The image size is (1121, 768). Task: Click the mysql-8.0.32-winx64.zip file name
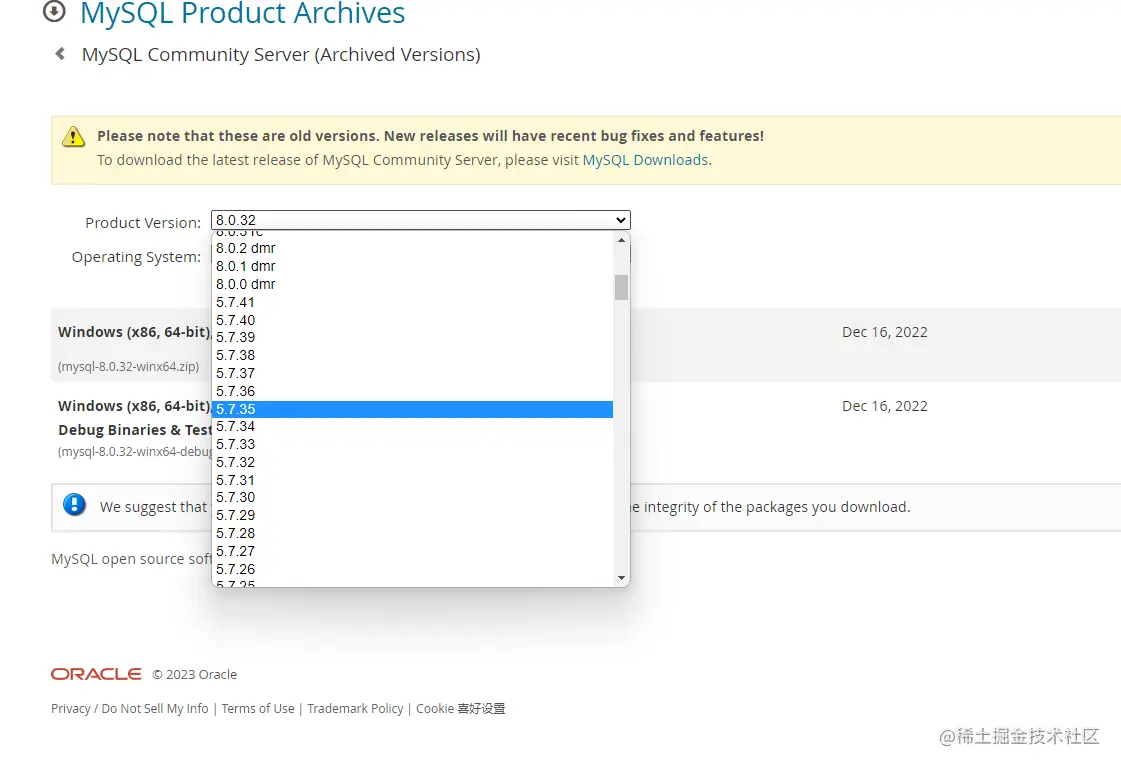pyautogui.click(x=129, y=366)
